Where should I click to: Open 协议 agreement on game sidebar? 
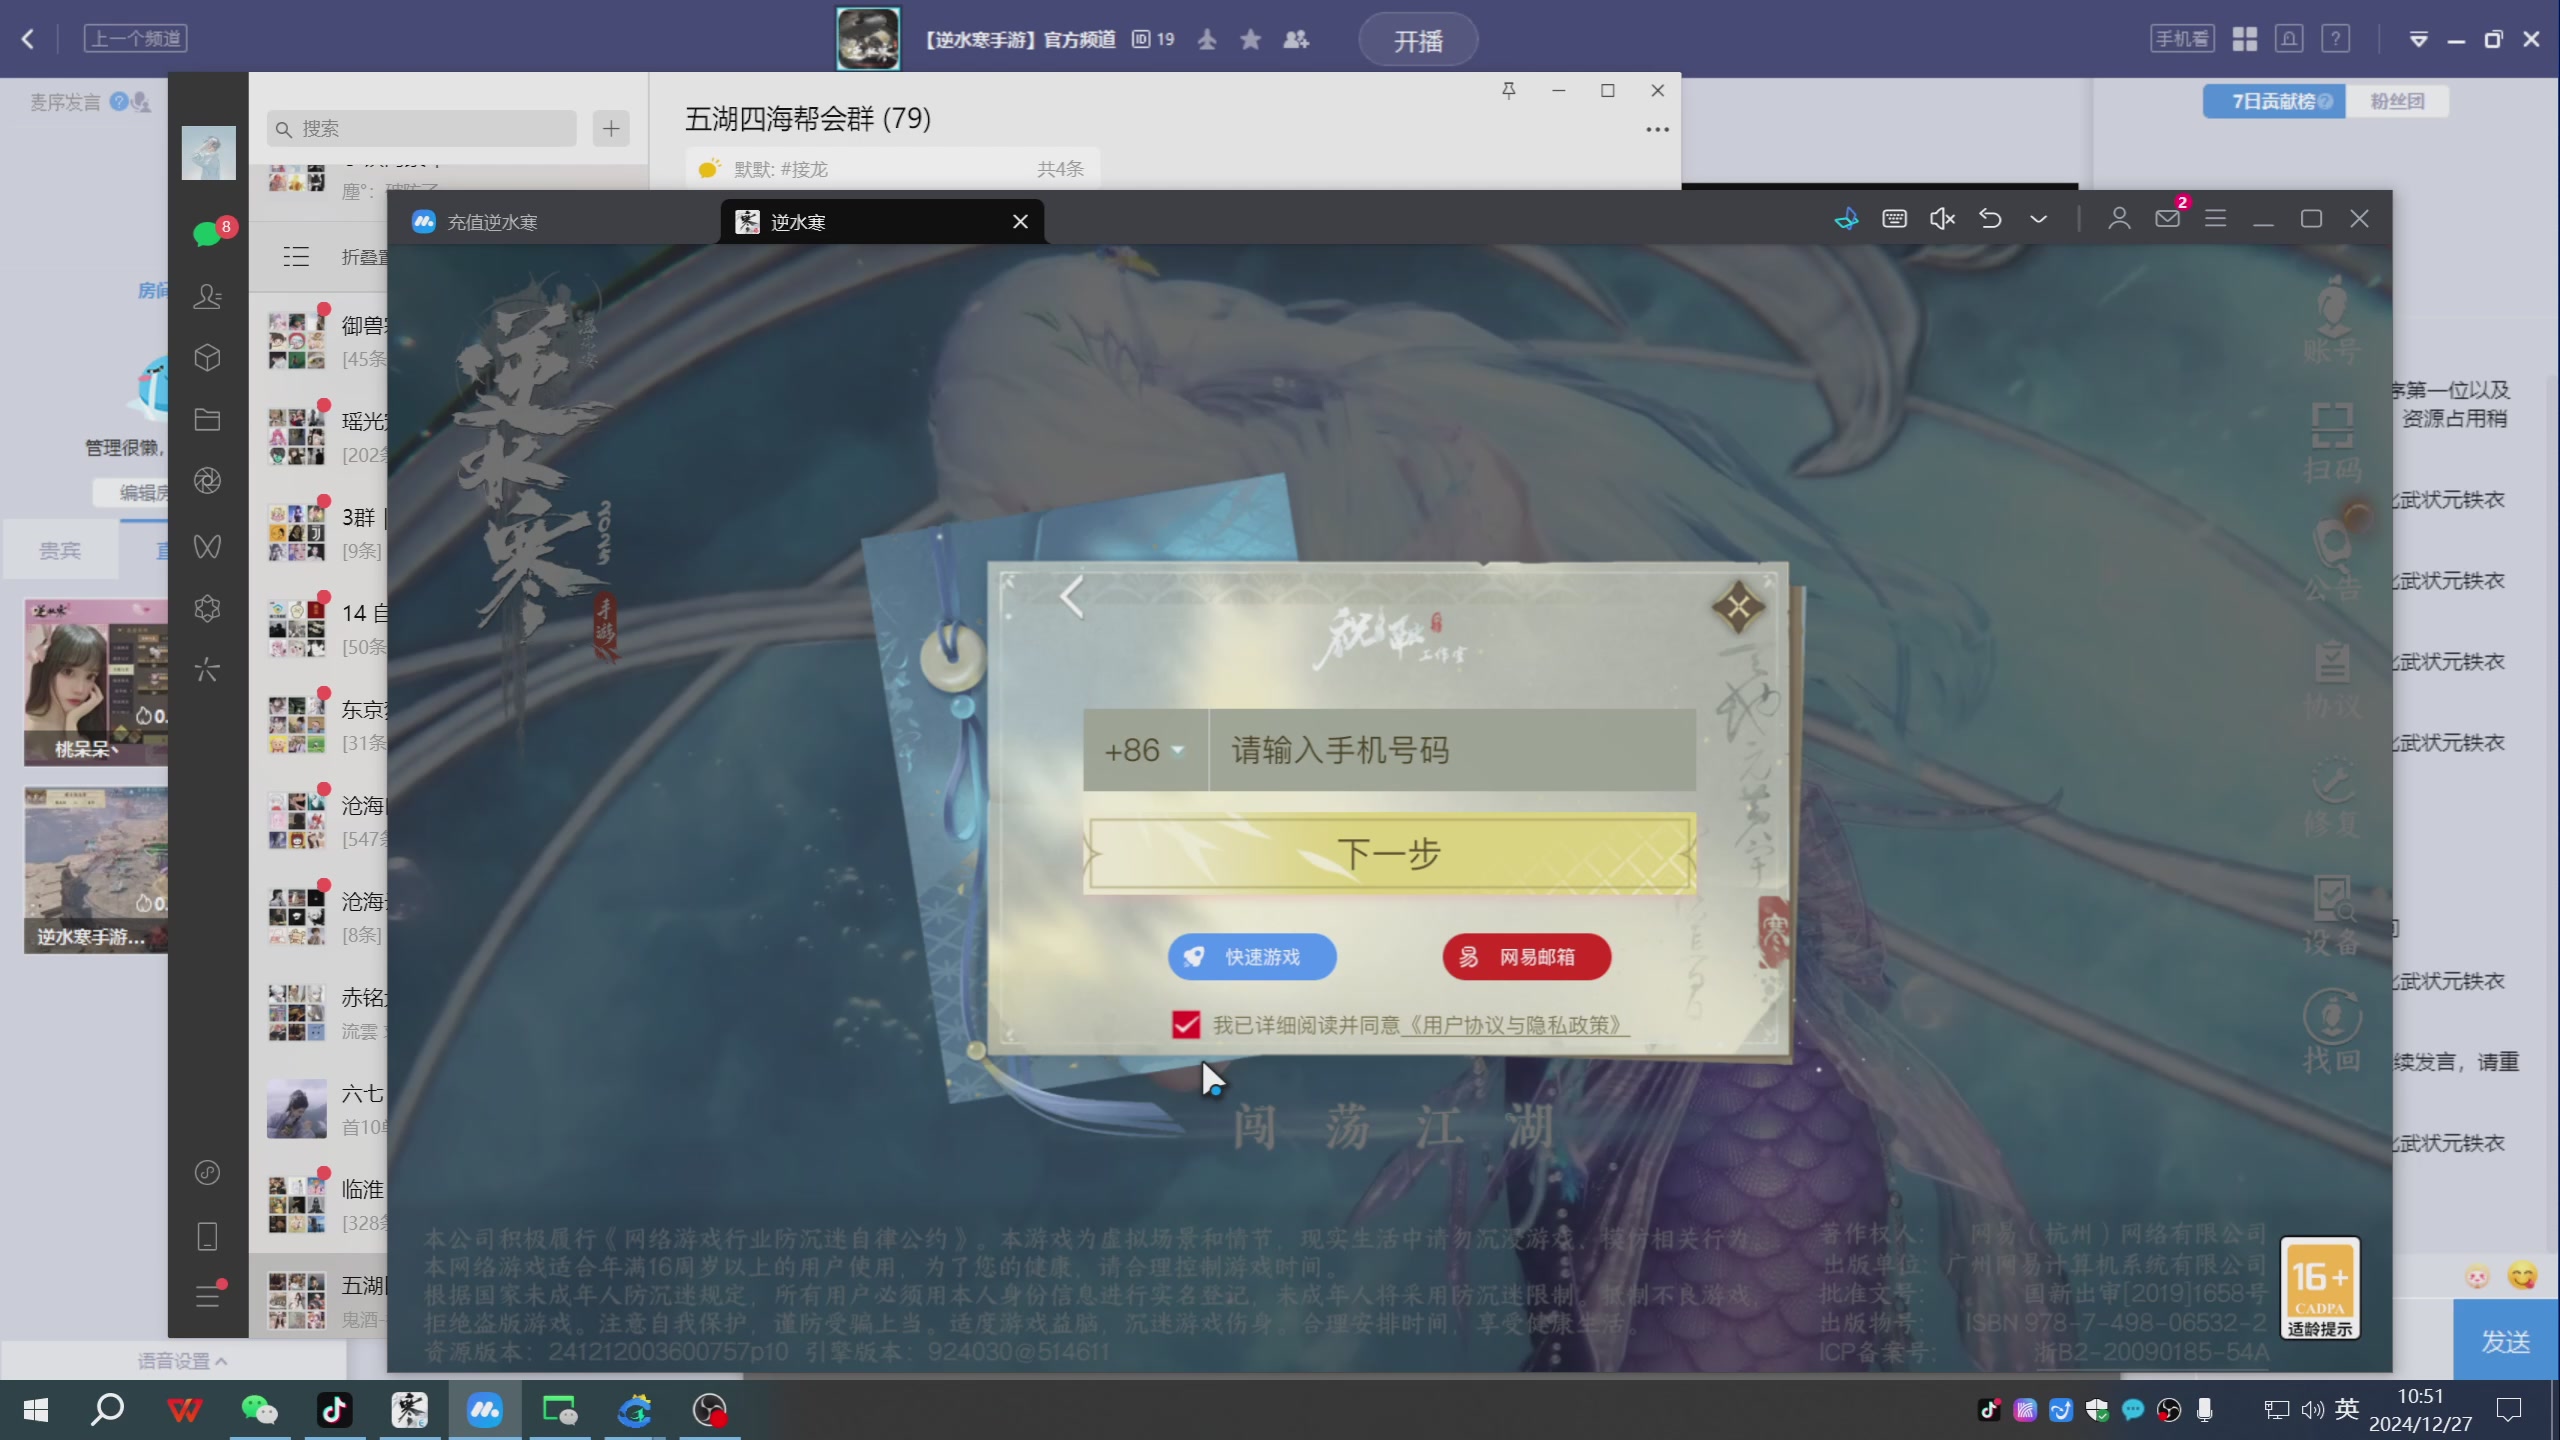[x=2333, y=680]
